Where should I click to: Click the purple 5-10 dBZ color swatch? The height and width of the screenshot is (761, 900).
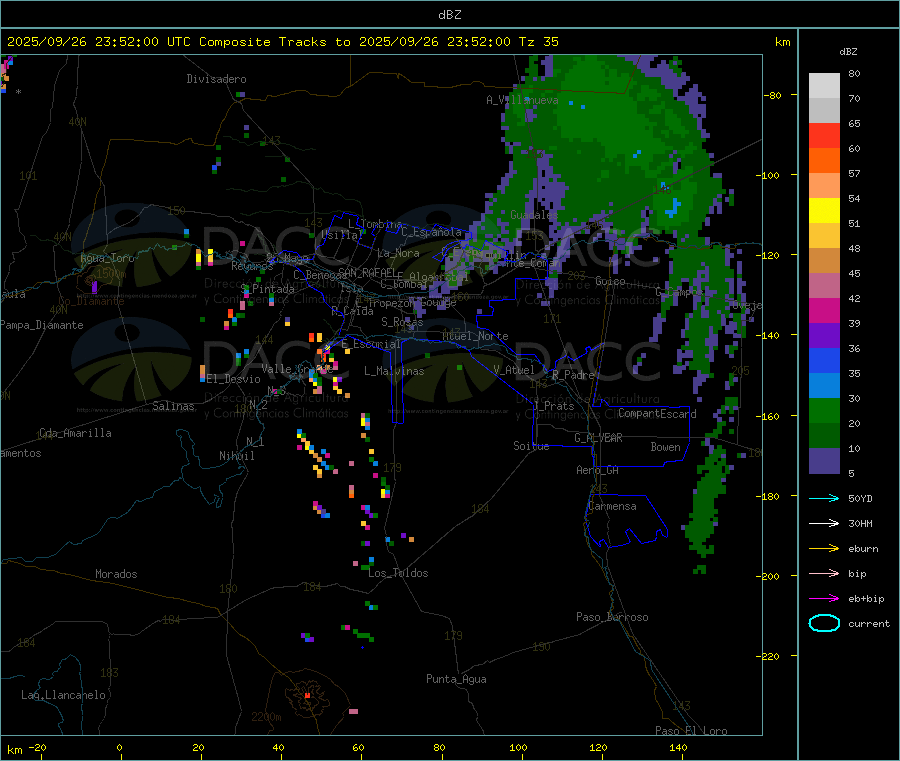824,461
